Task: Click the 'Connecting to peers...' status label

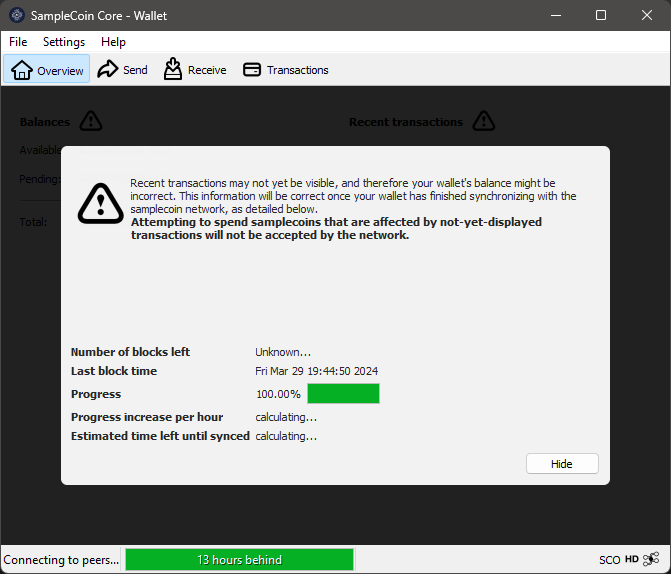Action: pos(61,560)
